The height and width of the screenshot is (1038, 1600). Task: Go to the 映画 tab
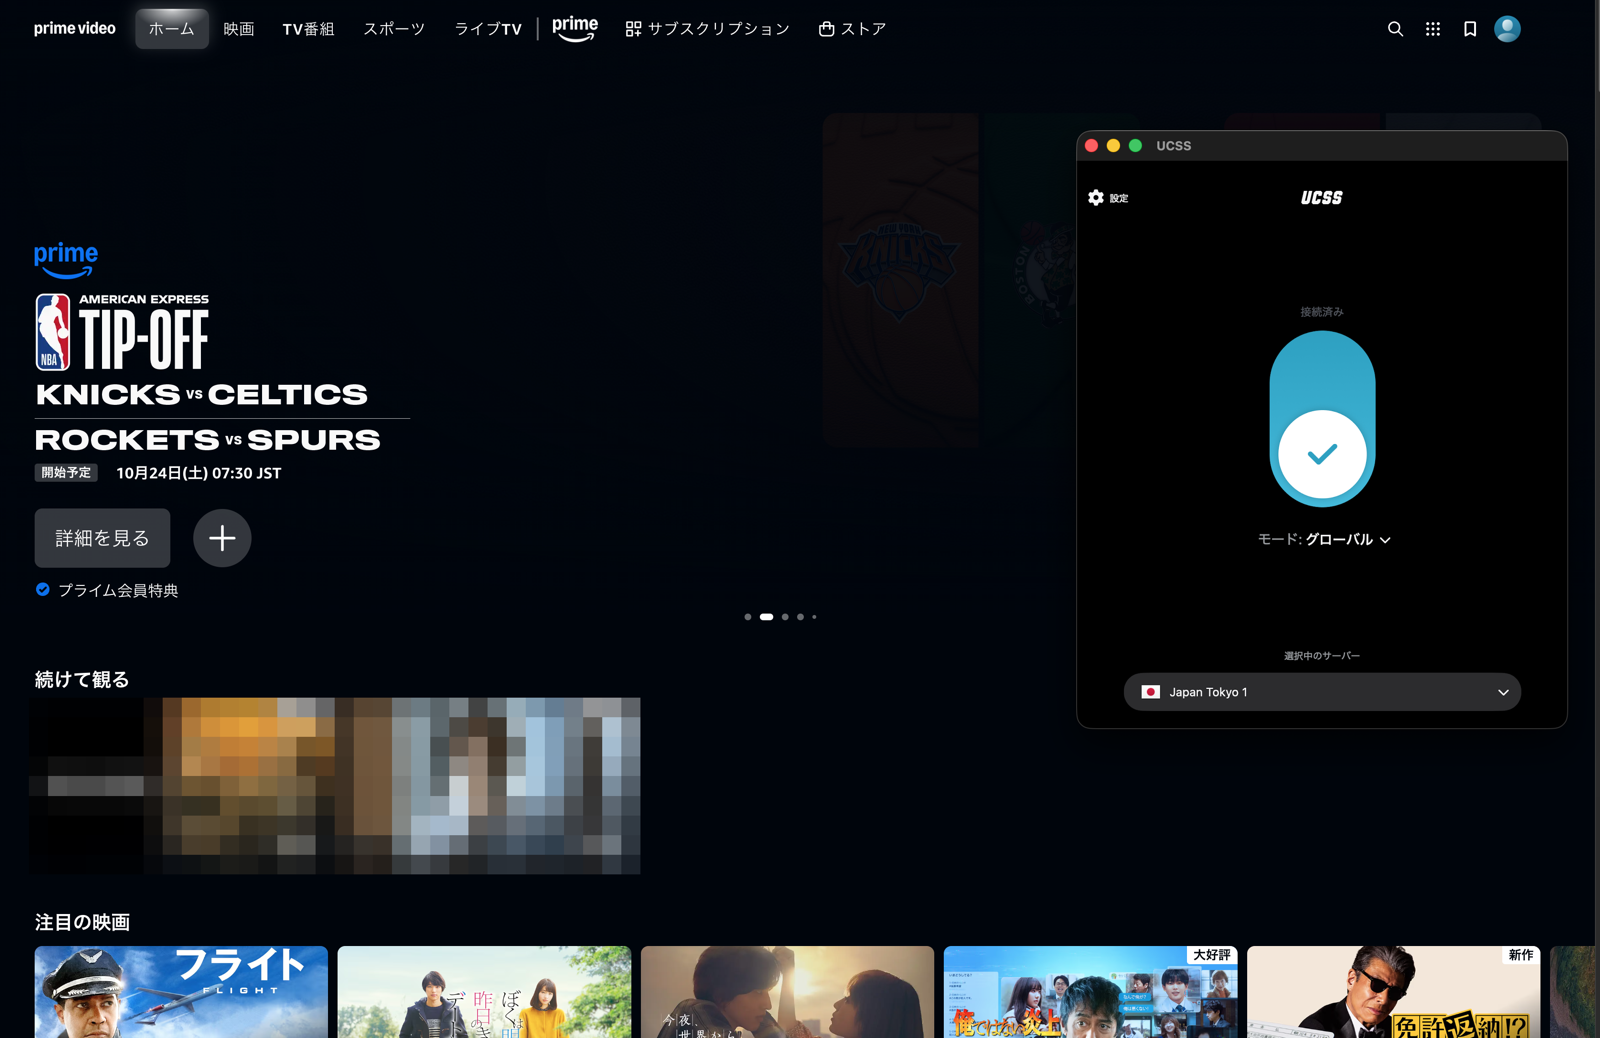(239, 29)
